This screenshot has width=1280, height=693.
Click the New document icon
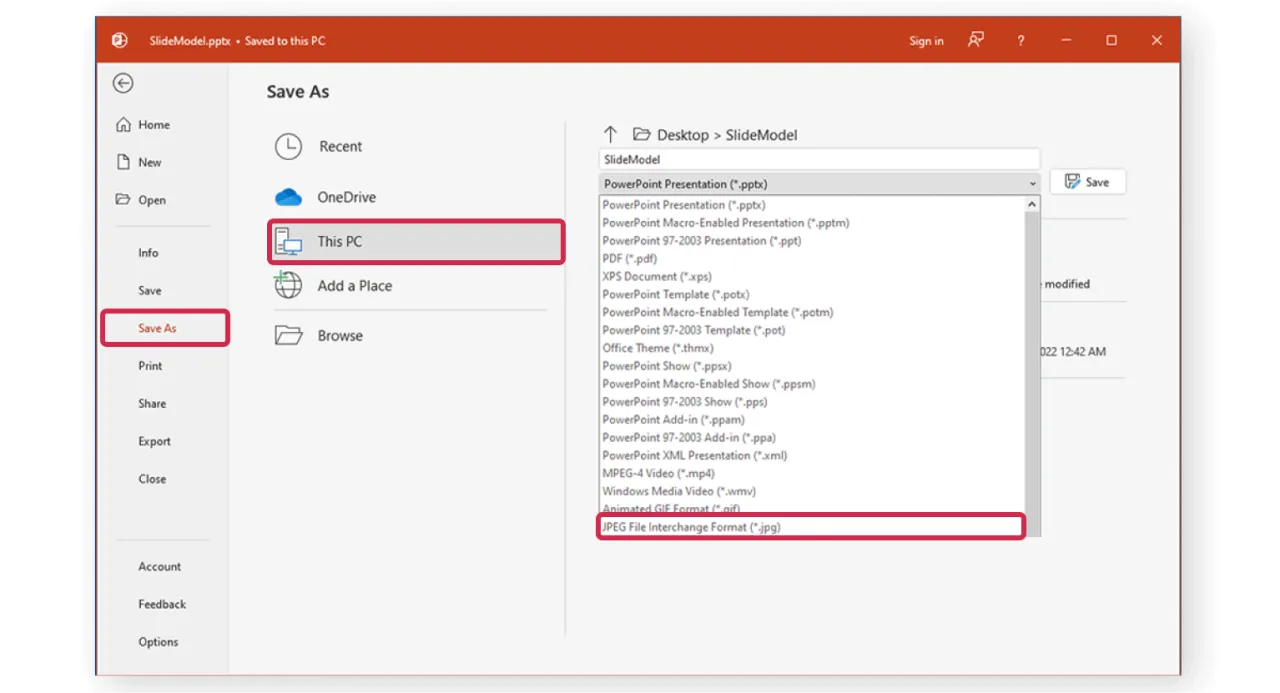(124, 162)
